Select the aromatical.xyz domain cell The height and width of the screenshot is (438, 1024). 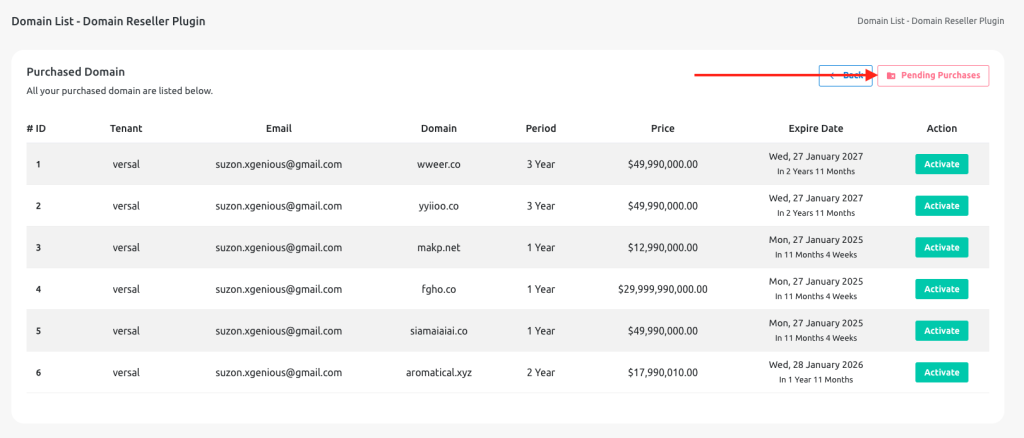pos(439,373)
